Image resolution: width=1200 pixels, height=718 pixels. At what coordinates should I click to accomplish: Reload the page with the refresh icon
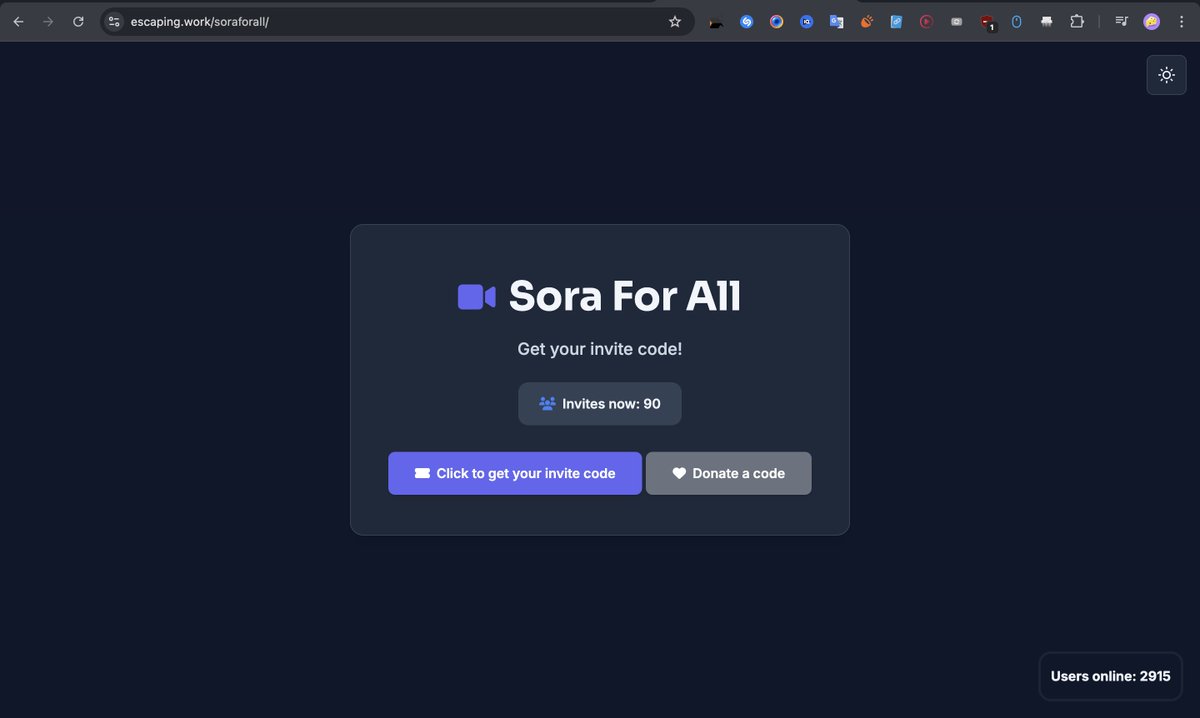pyautogui.click(x=78, y=21)
